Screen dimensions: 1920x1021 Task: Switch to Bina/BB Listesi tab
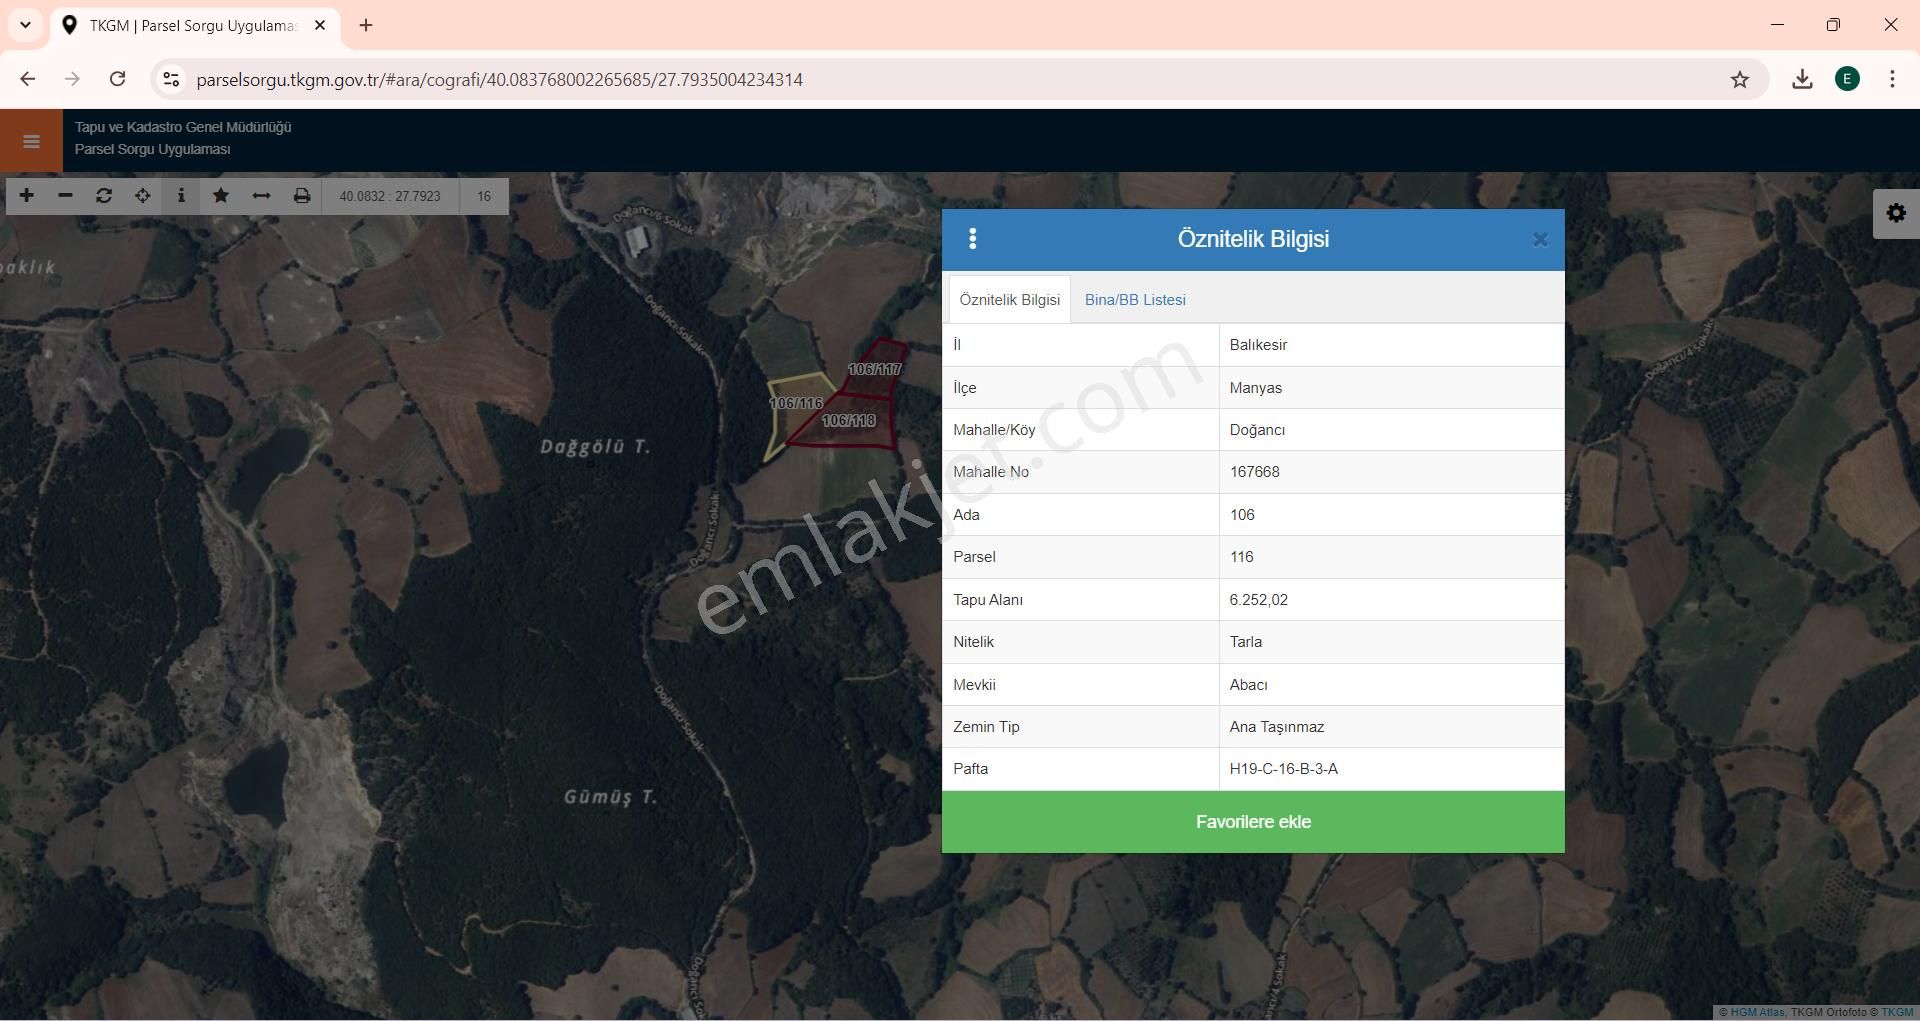(1135, 300)
